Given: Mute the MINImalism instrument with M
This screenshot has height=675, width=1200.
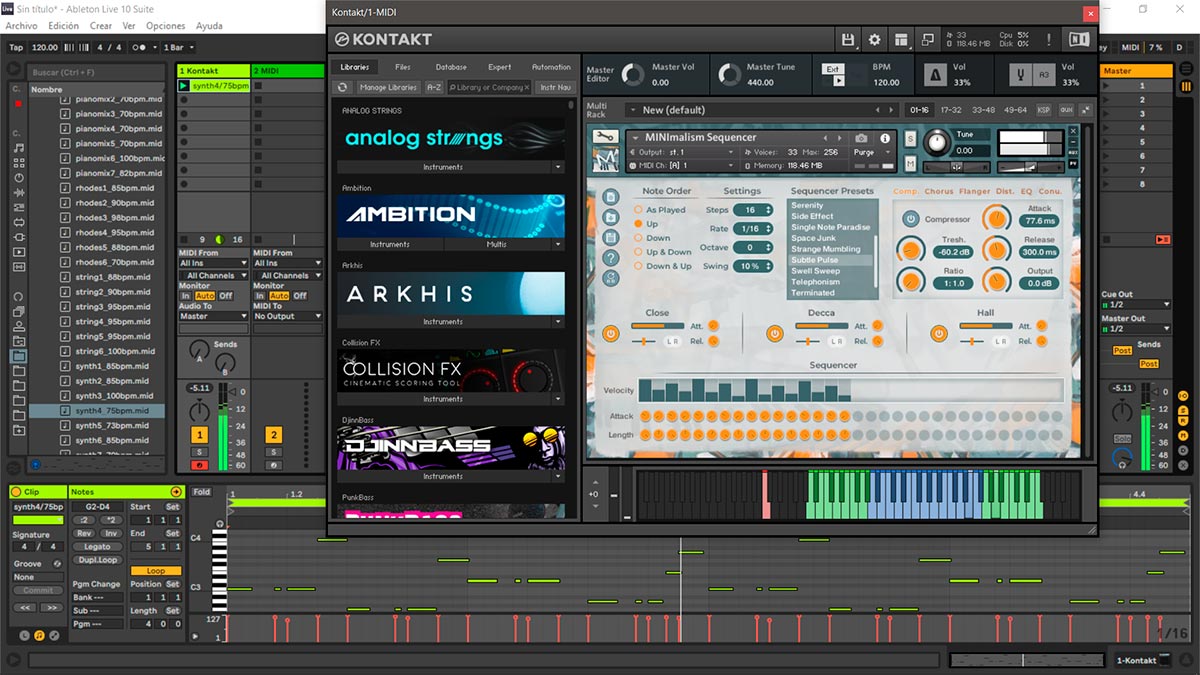Looking at the screenshot, I should pos(910,163).
